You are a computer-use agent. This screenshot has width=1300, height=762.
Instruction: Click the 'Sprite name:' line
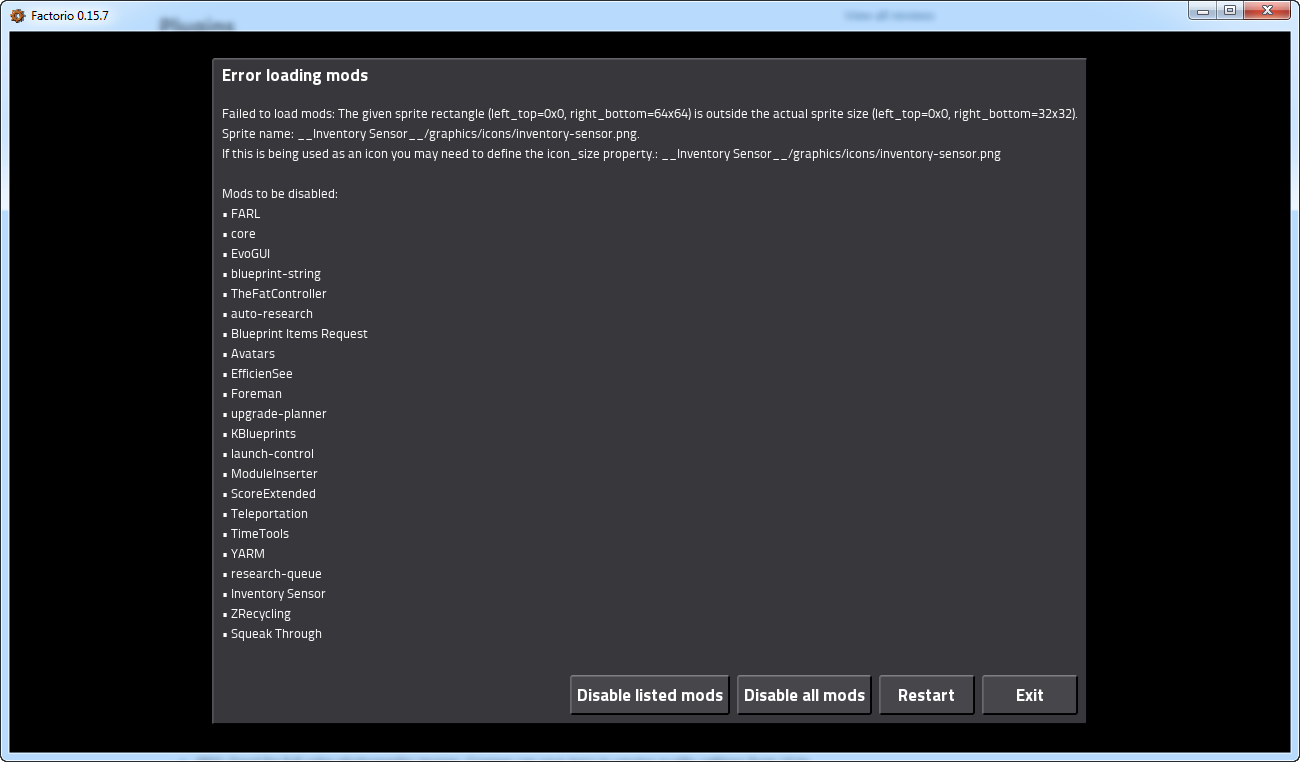pyautogui.click(x=430, y=134)
